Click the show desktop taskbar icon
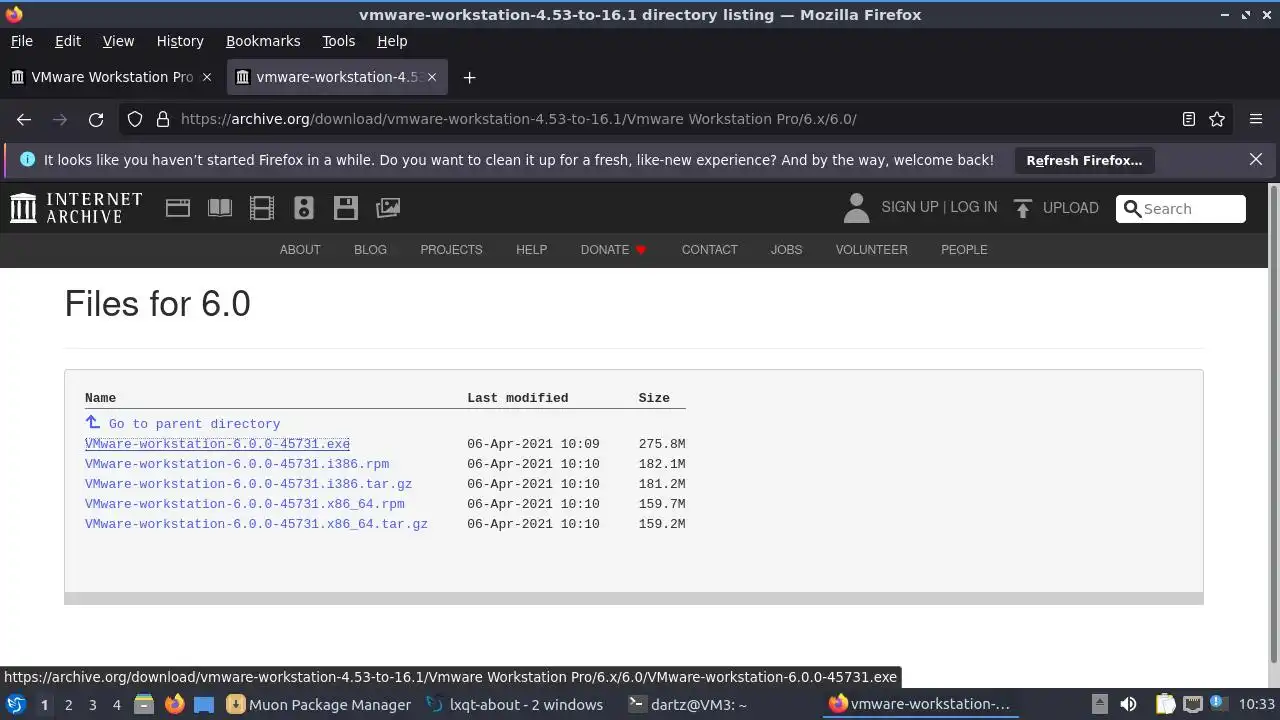 [x=204, y=704]
